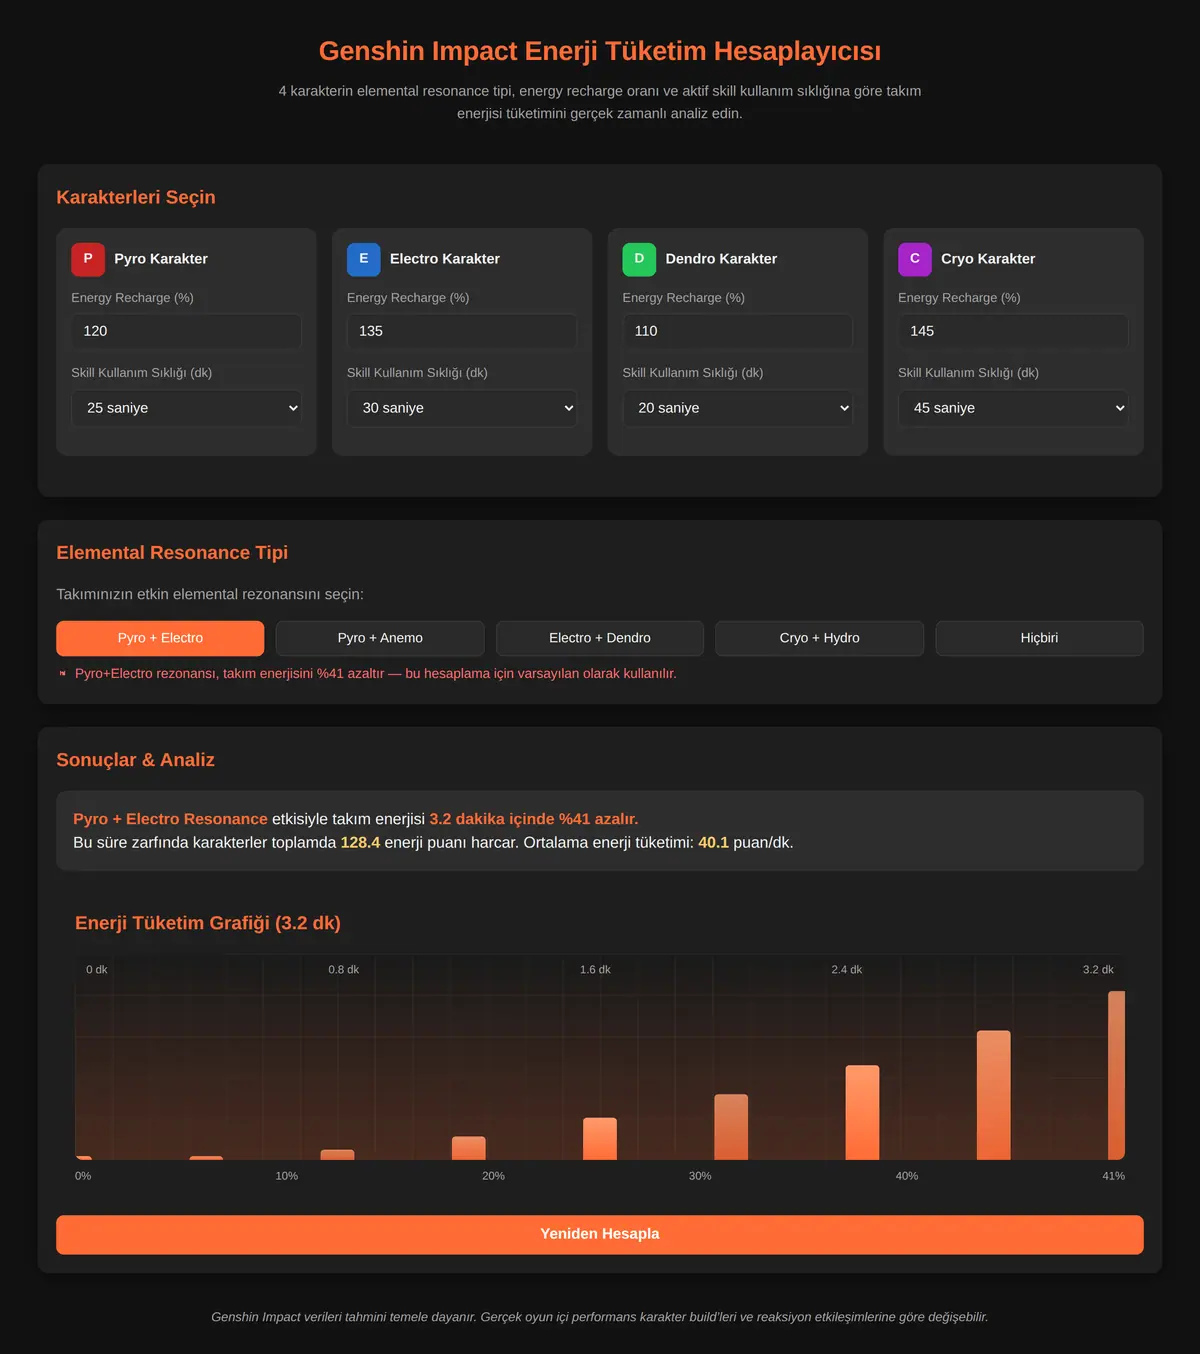Click the "40.1" average consumption value
The image size is (1200, 1354).
pos(713,843)
